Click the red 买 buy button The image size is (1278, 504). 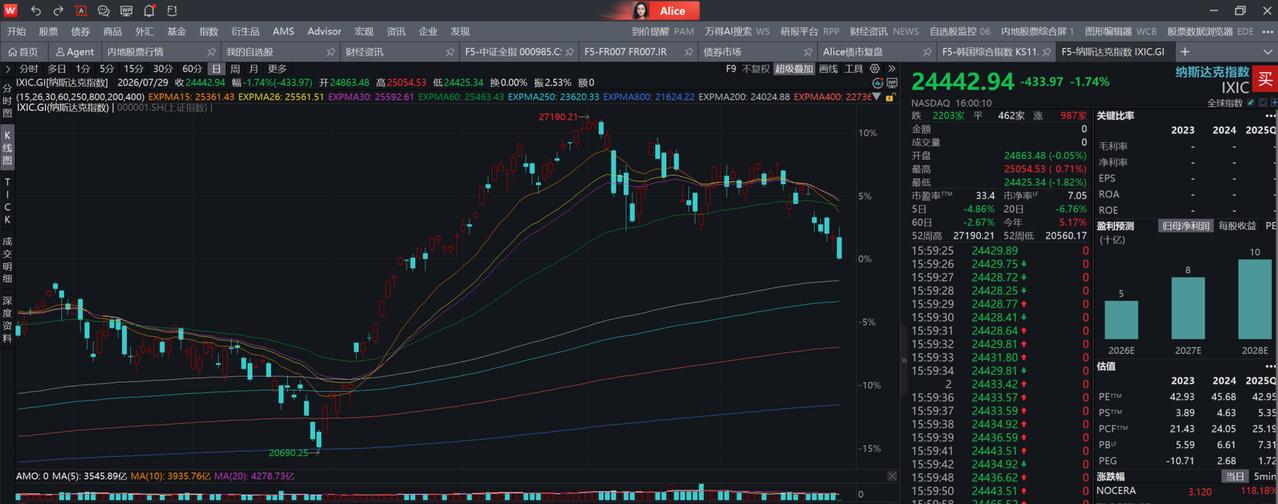1265,77
